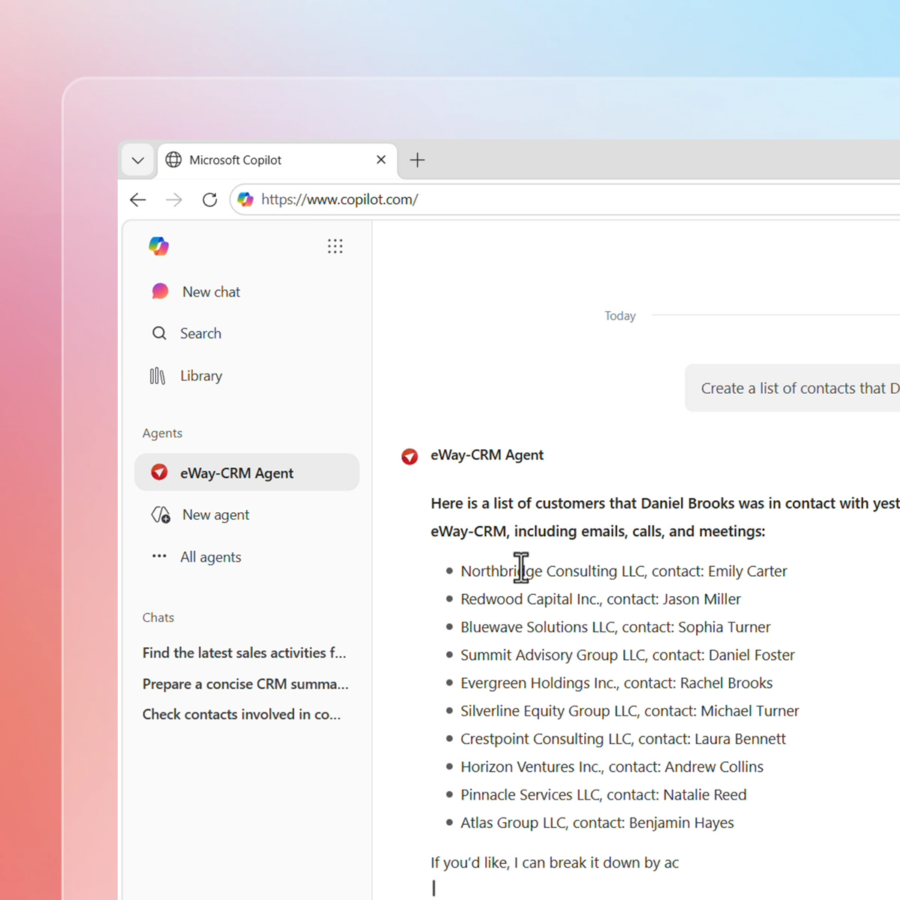The image size is (900, 900).
Task: Click the 'If you'd like, I can break' line
Action: (554, 863)
